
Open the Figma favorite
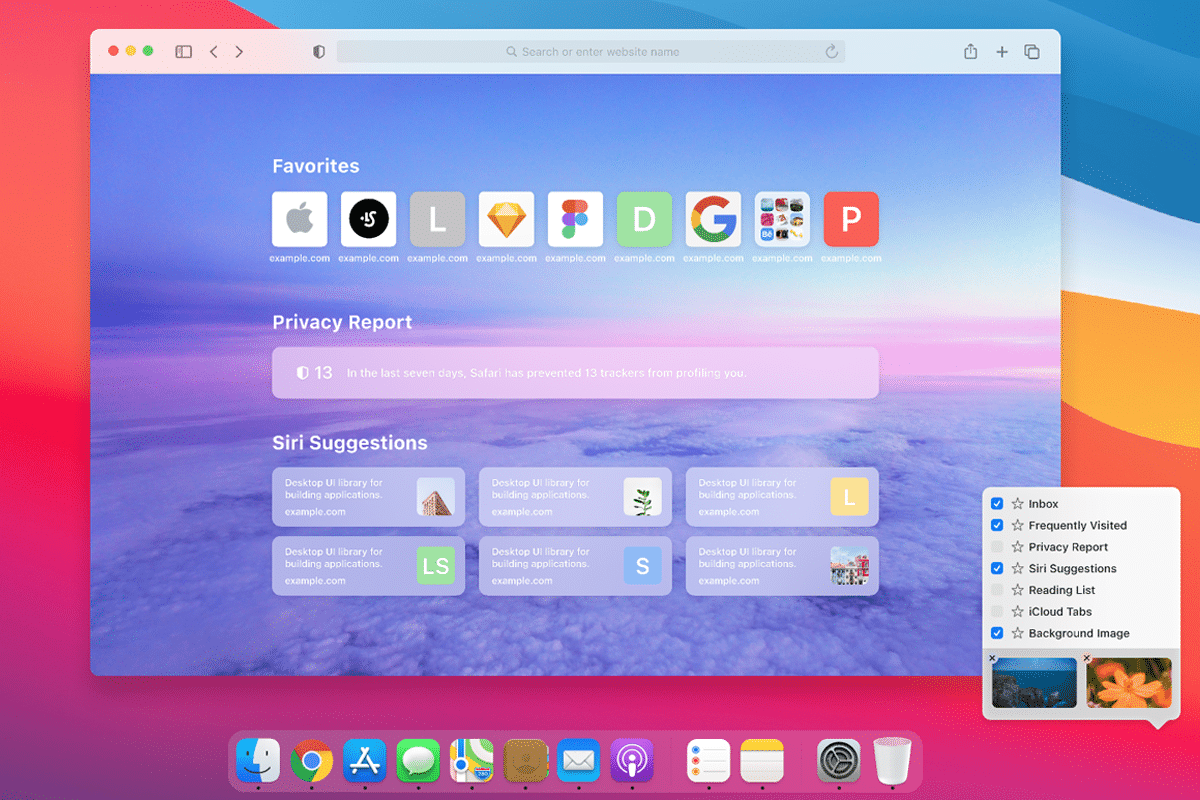pyautogui.click(x=575, y=219)
